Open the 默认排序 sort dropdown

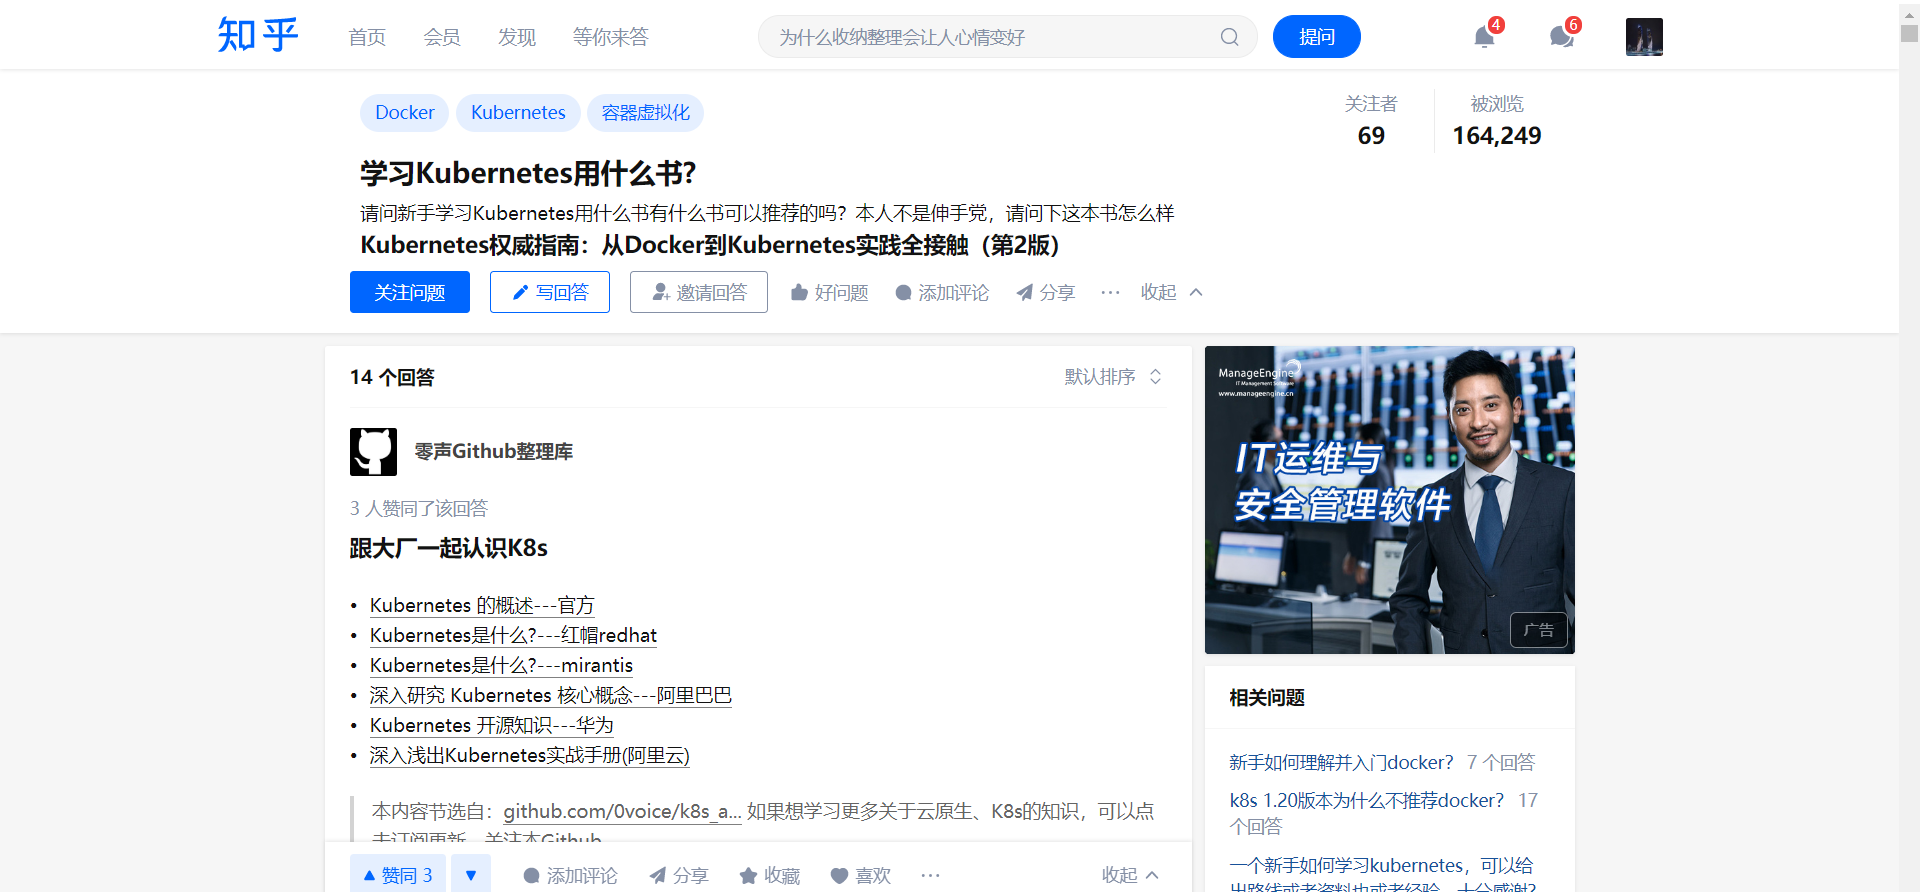point(1113,377)
